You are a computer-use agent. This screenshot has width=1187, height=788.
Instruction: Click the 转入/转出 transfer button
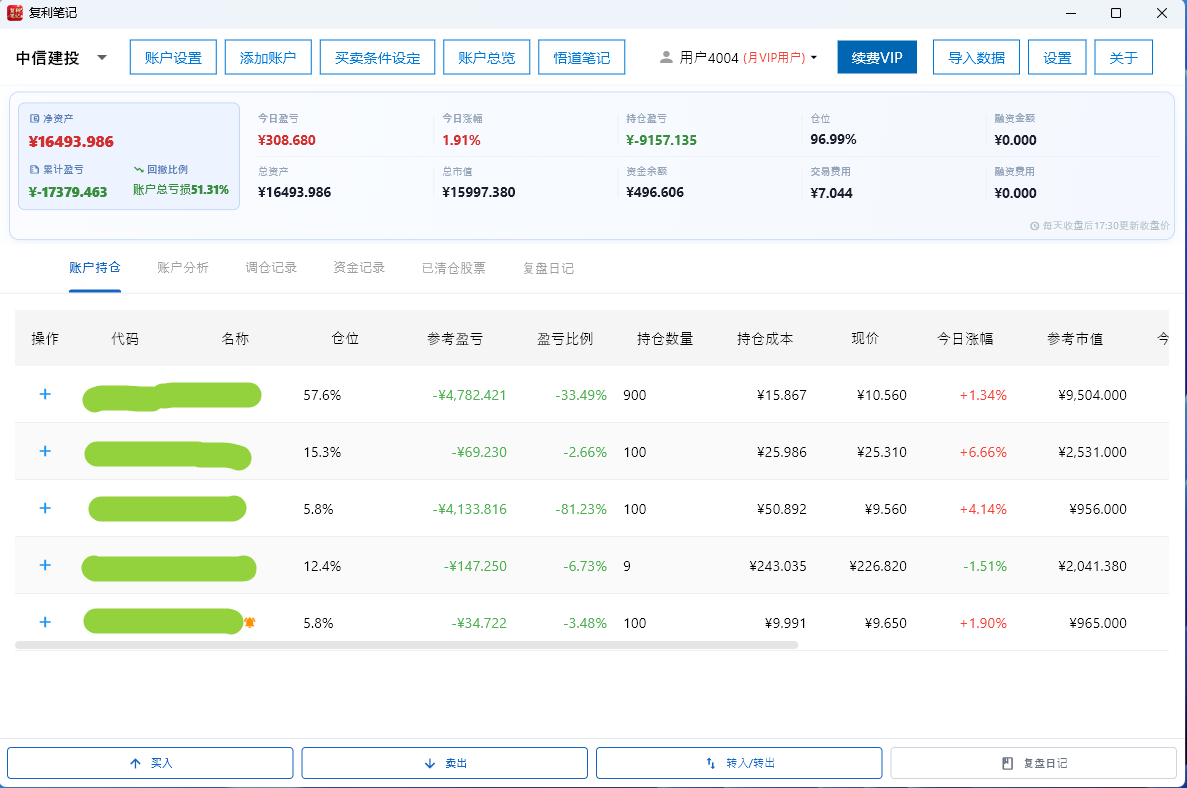pyautogui.click(x=739, y=763)
